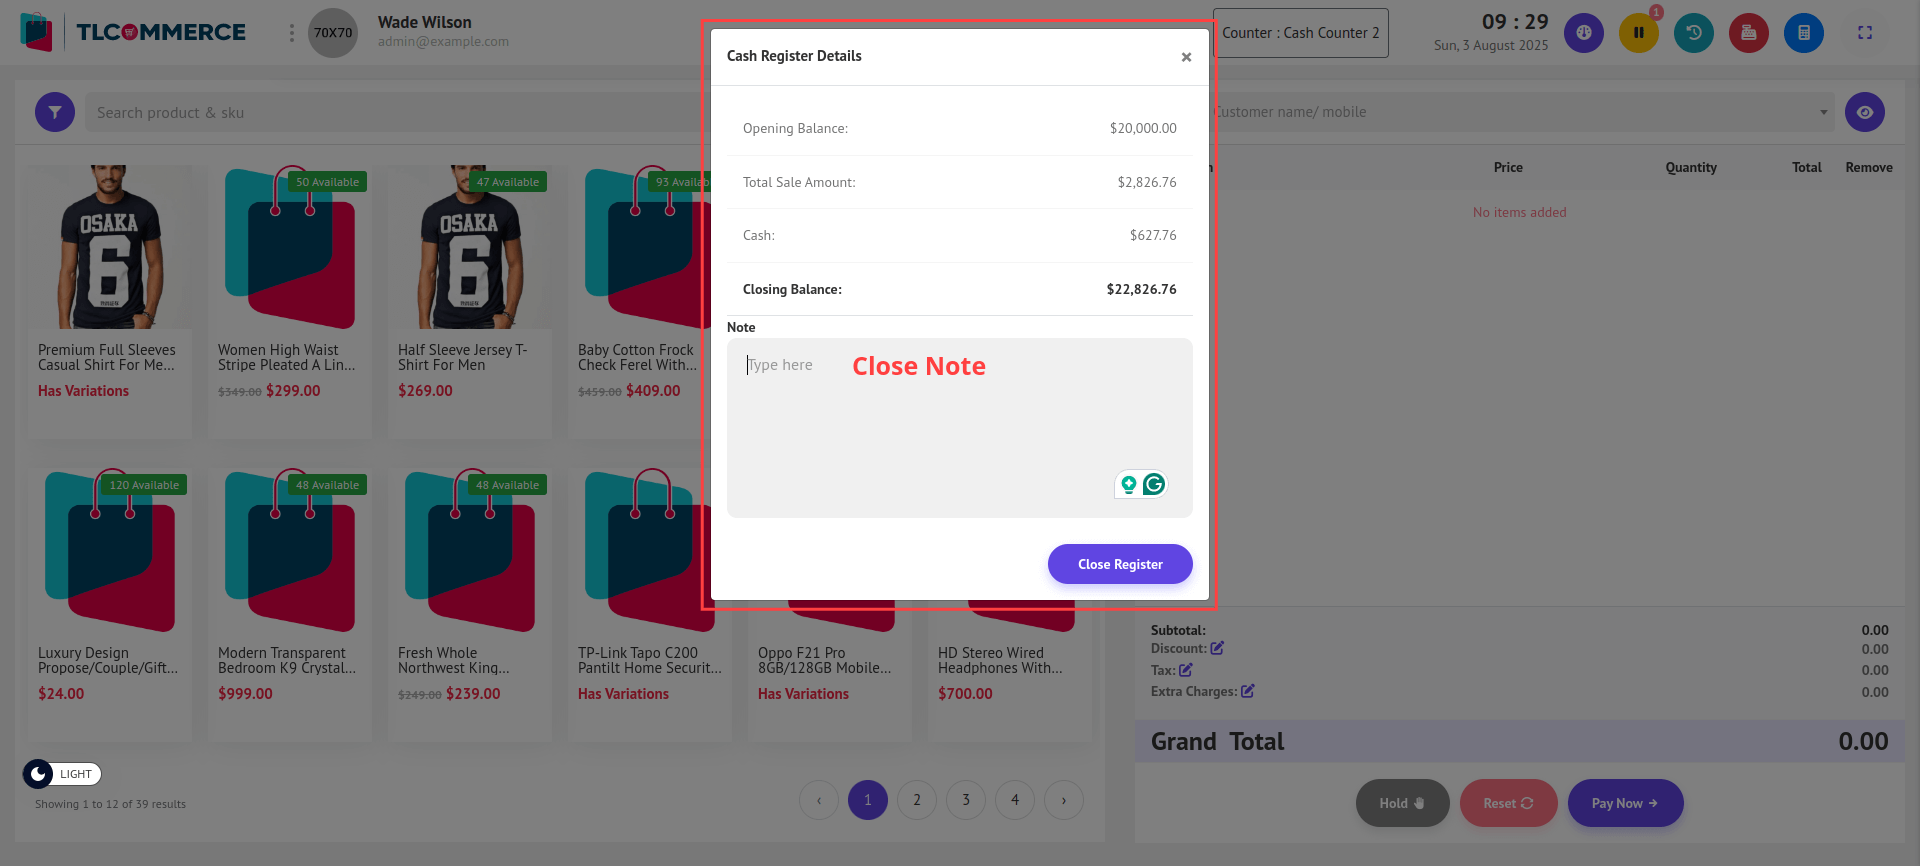This screenshot has height=866, width=1920.
Task: Open the three-dot menu beside logo
Action: coord(291,33)
